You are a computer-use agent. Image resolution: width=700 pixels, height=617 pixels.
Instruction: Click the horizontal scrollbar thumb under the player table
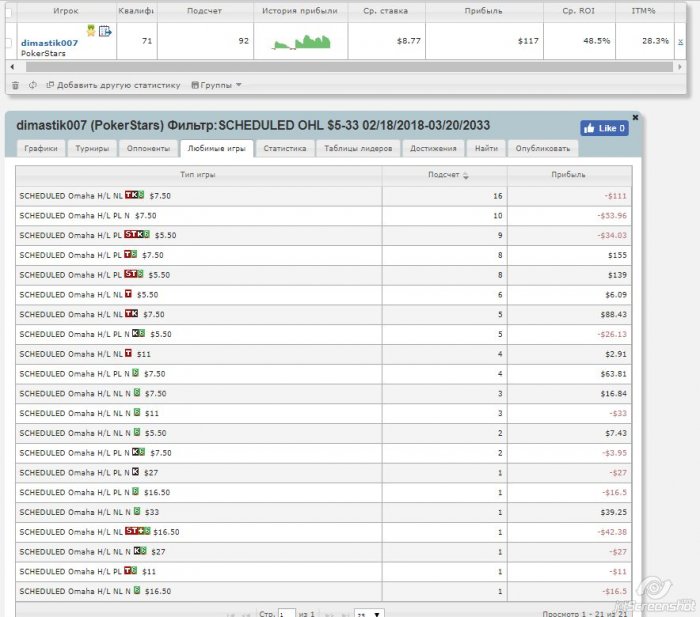click(349, 67)
